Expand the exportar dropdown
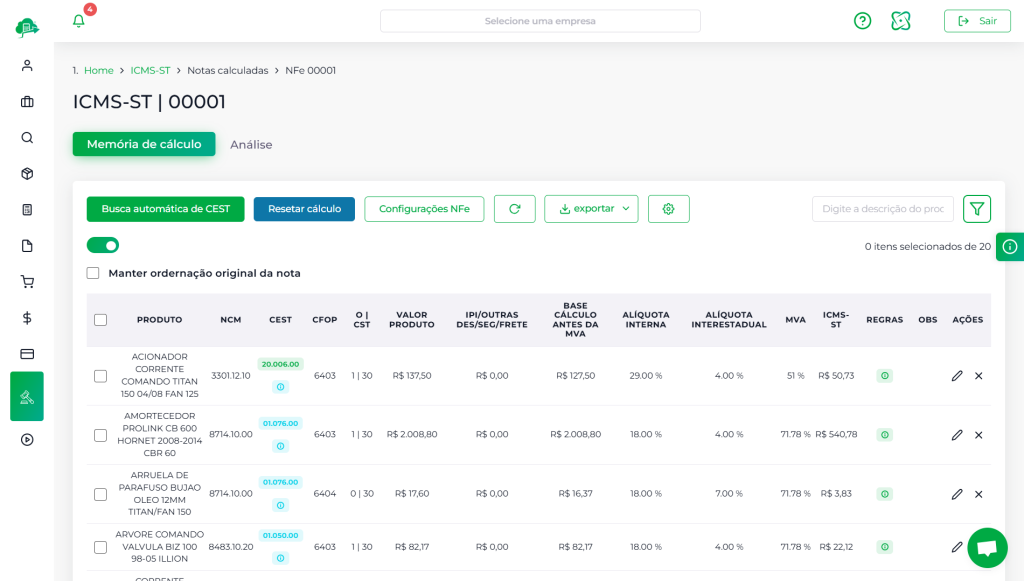1024x581 pixels. [x=591, y=209]
